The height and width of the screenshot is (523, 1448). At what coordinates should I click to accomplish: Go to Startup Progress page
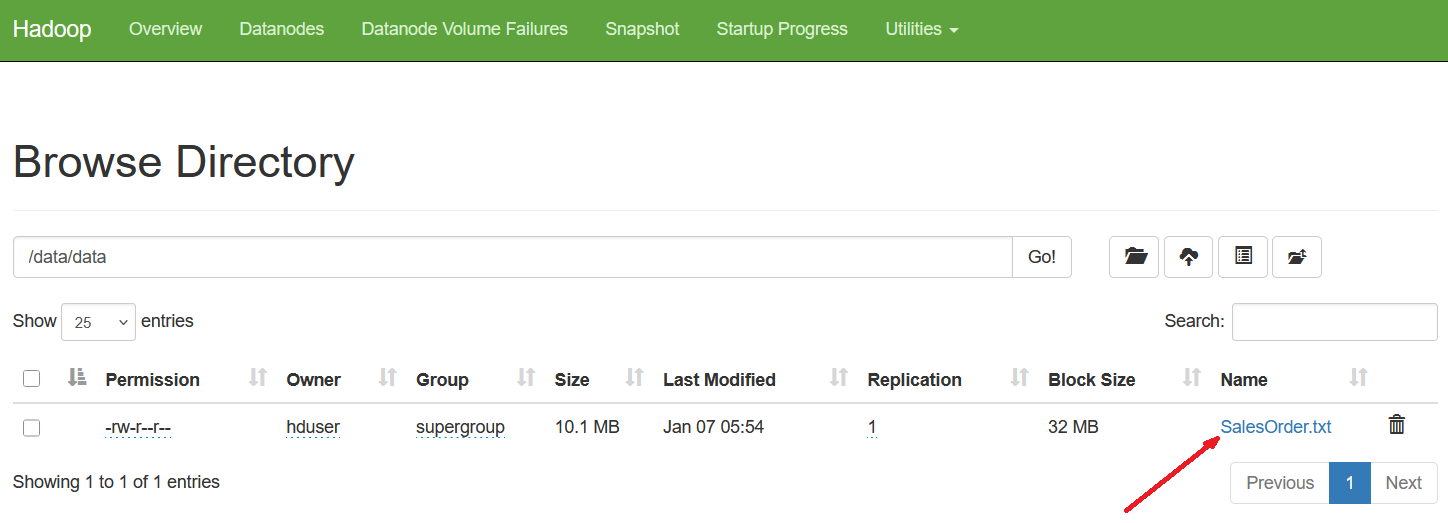coord(781,29)
